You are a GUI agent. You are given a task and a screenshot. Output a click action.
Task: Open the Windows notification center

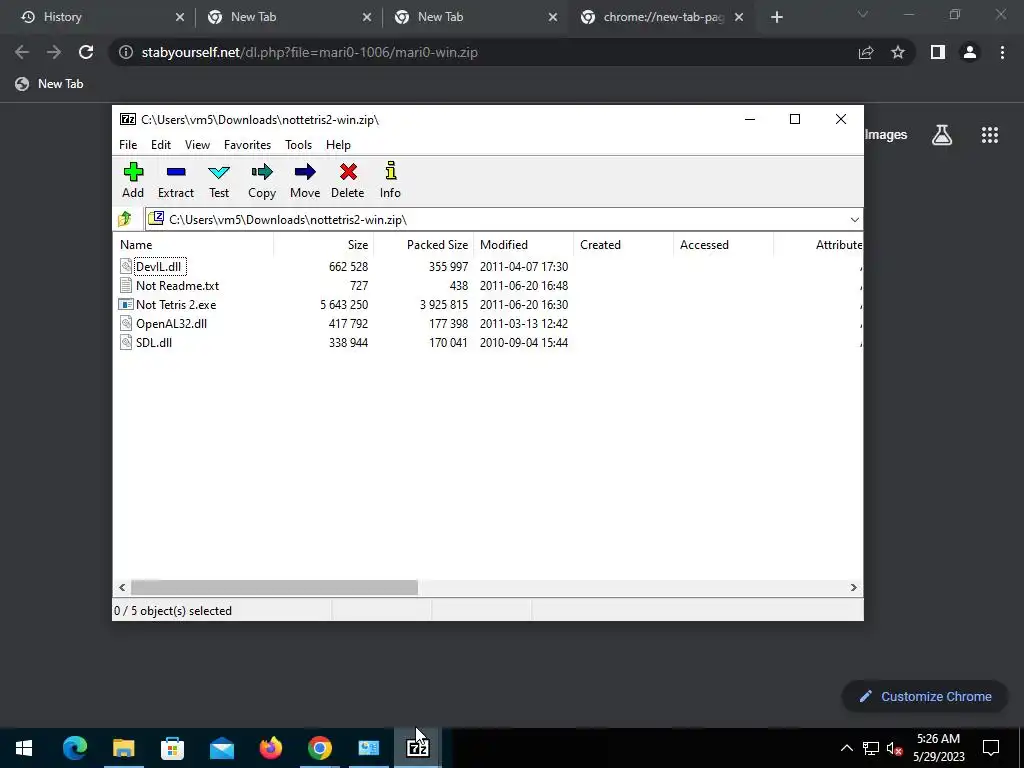[x=991, y=748]
